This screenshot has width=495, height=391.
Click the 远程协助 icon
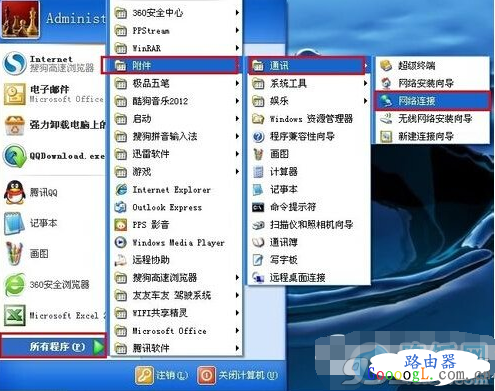pos(121,260)
